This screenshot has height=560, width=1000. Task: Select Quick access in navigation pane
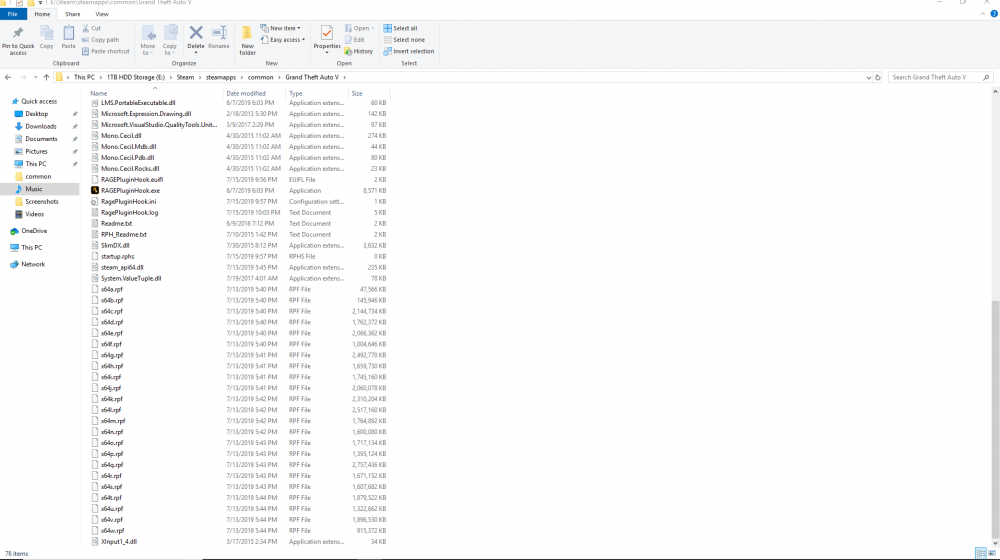coord(39,101)
